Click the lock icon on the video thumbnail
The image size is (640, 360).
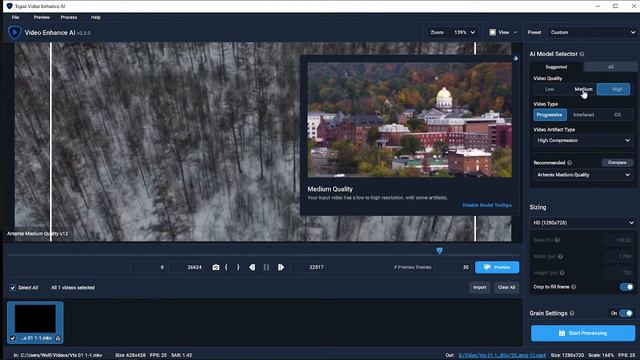tap(58, 338)
